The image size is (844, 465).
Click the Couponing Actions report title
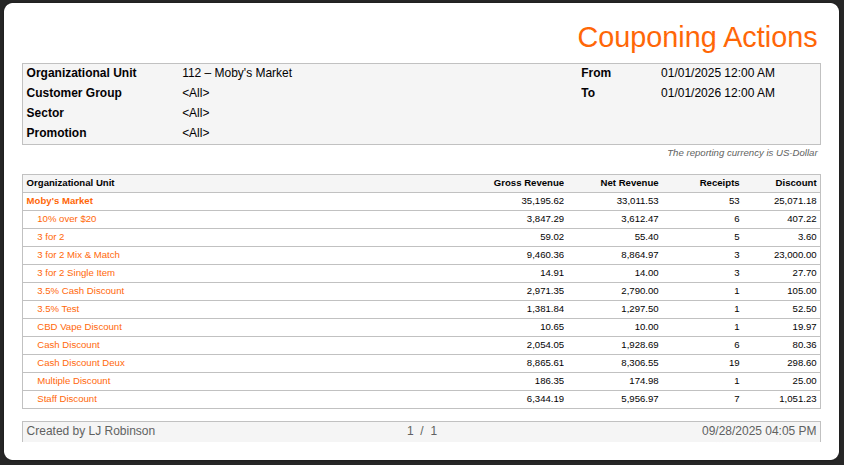point(697,37)
